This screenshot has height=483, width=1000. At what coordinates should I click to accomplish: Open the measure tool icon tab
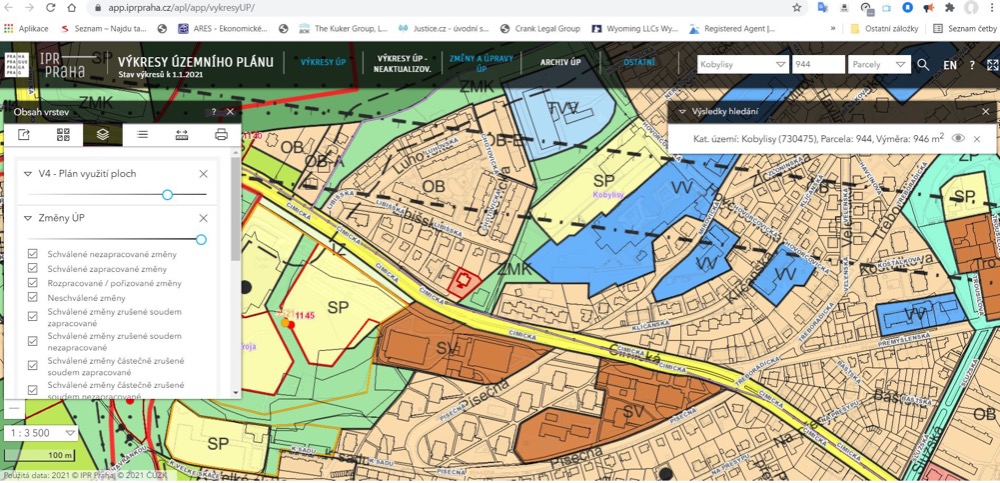click(x=182, y=135)
